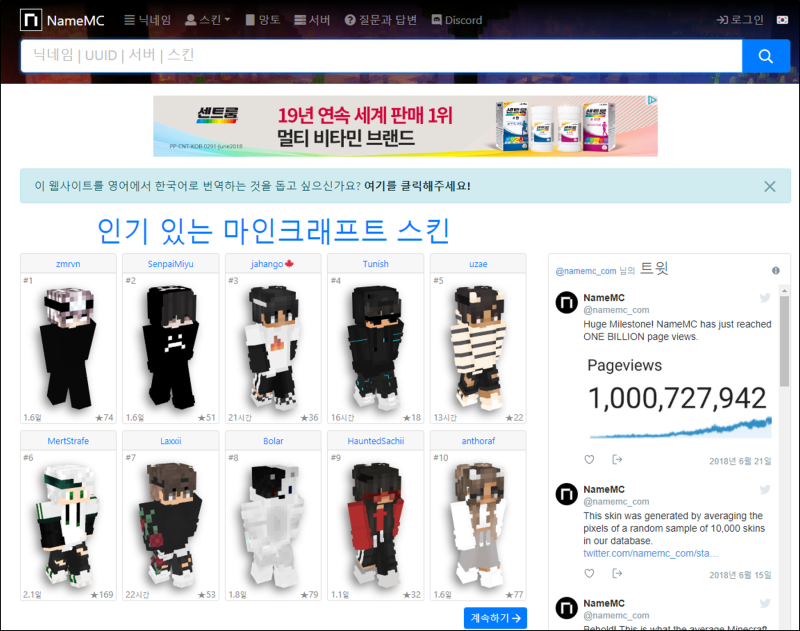
Task: Open the 인기 있는 마인크래프트 스킨 heading link
Action: point(273,231)
